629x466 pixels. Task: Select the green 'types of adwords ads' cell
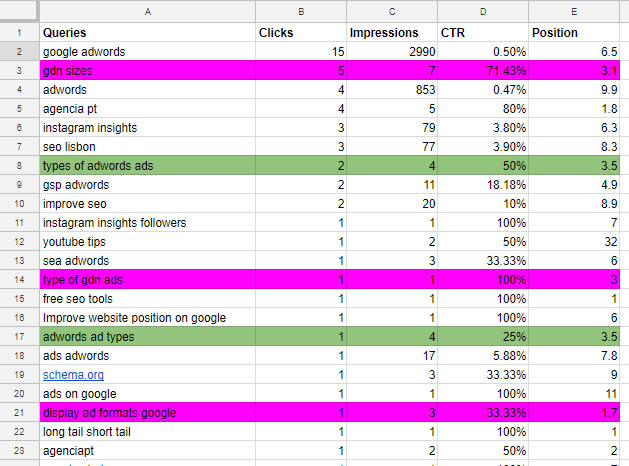pyautogui.click(x=148, y=166)
